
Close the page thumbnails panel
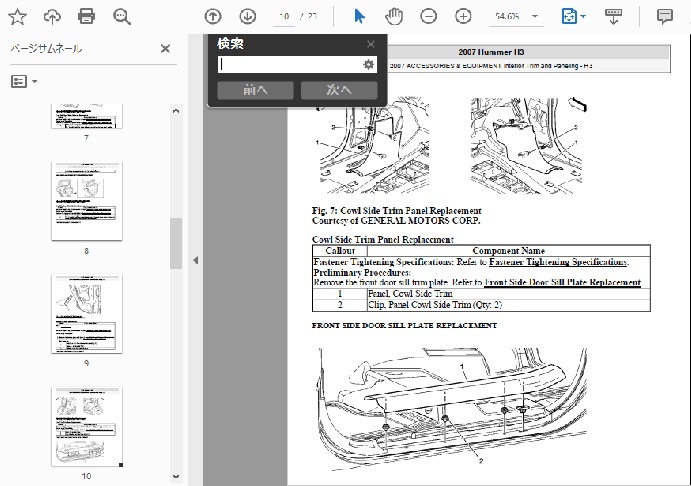165,48
